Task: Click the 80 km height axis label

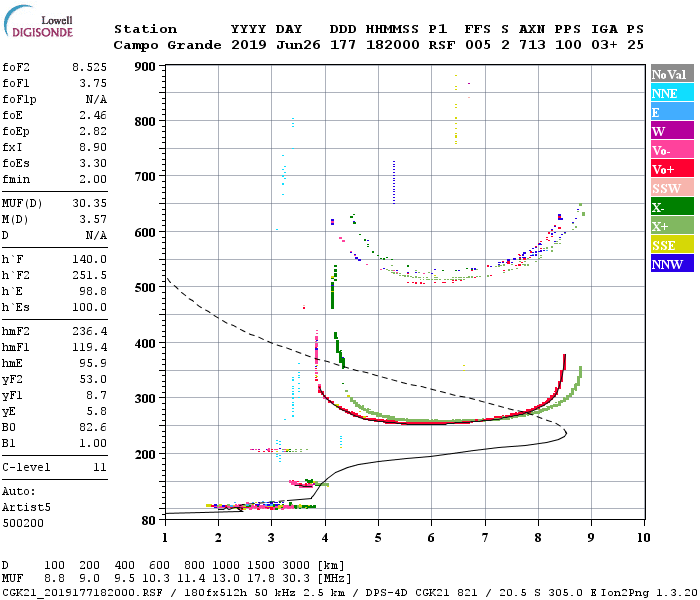Action: click(x=149, y=521)
